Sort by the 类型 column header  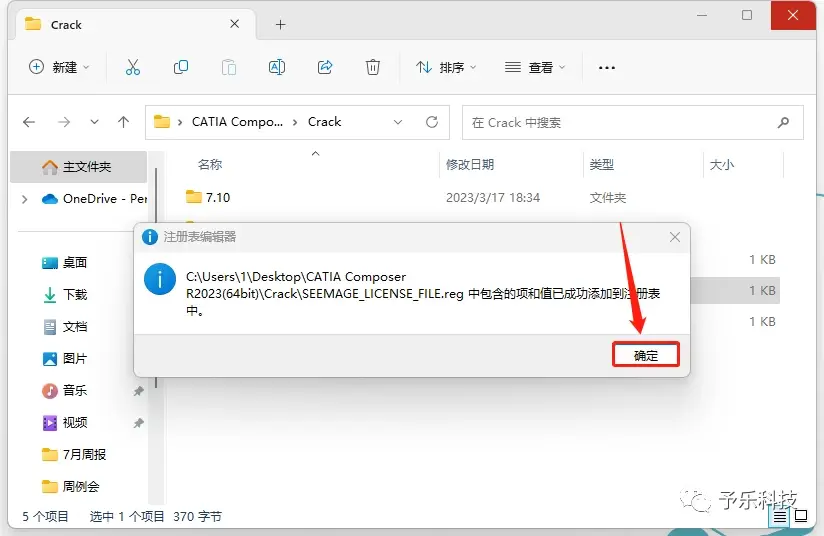point(602,164)
